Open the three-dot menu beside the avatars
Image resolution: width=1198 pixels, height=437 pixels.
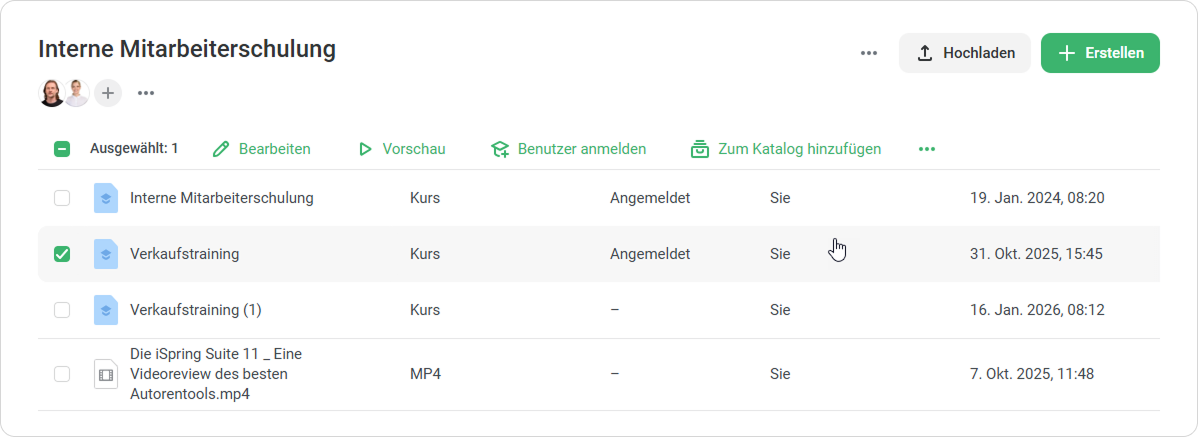[146, 93]
